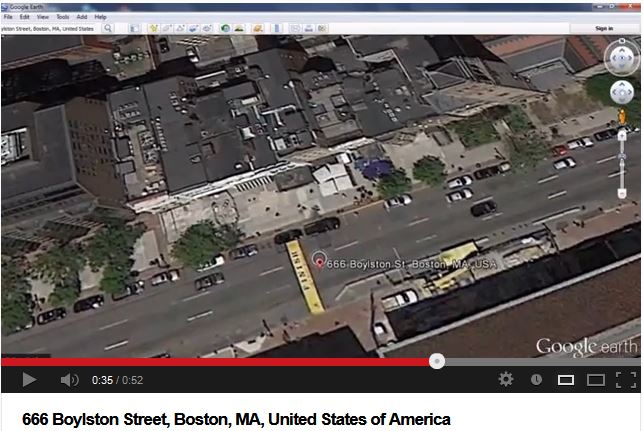This screenshot has width=643, height=431.
Task: Select the Add Polygon tool
Action: click(x=167, y=28)
